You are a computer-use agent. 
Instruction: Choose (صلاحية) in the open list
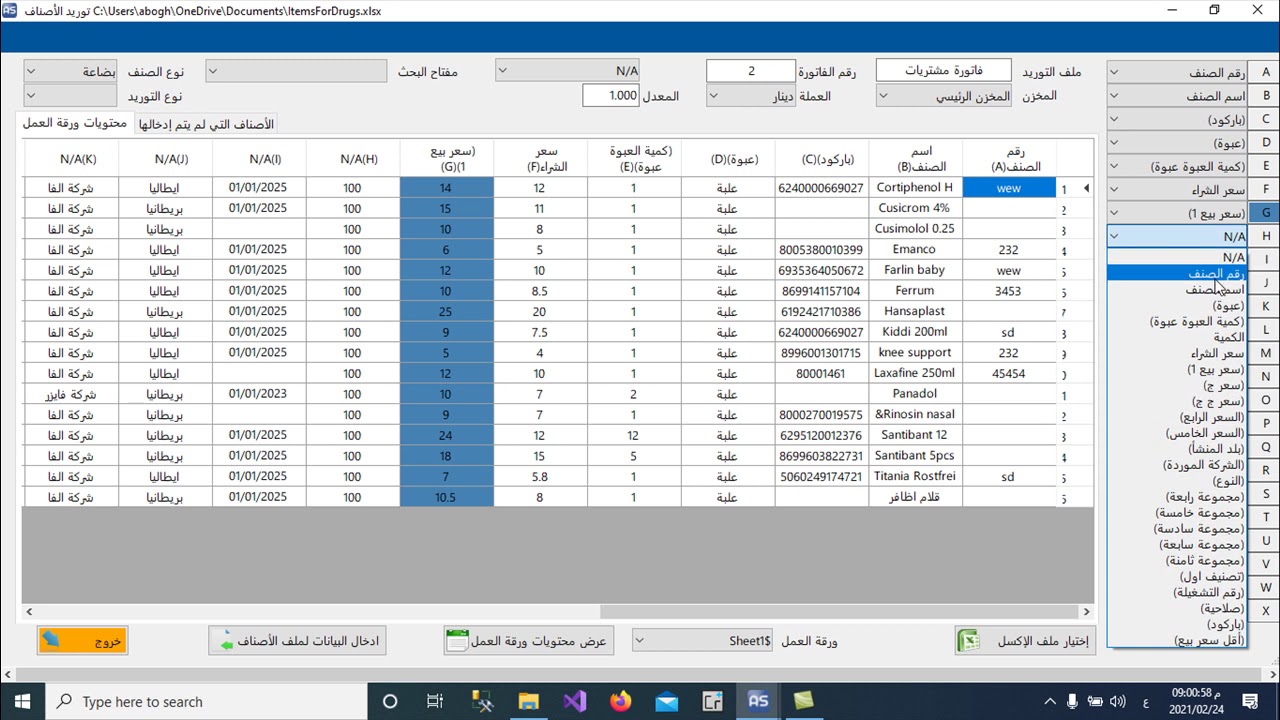coord(1177,608)
